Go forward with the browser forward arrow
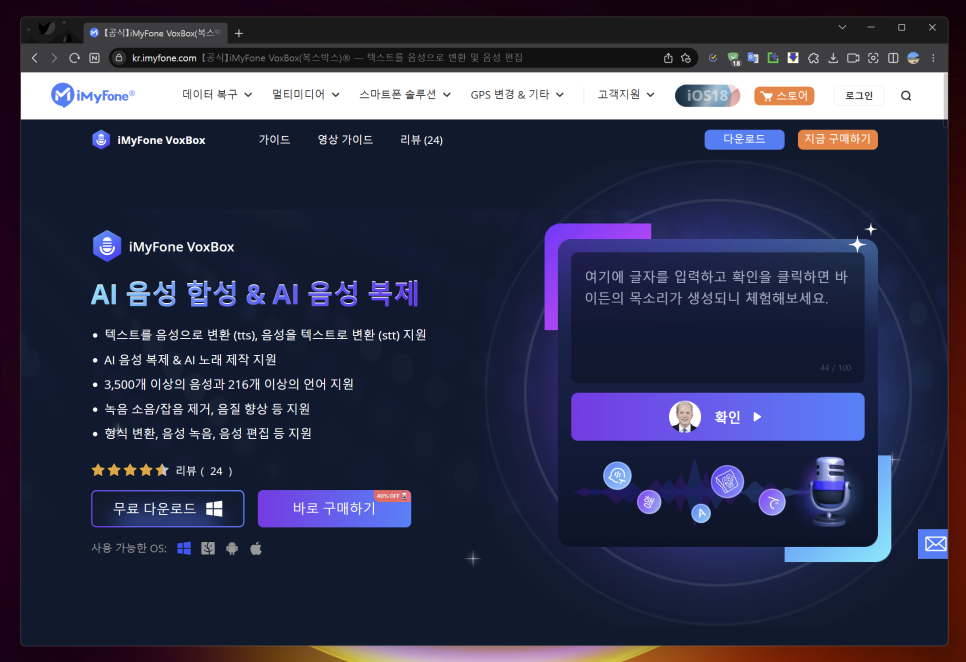 point(54,58)
